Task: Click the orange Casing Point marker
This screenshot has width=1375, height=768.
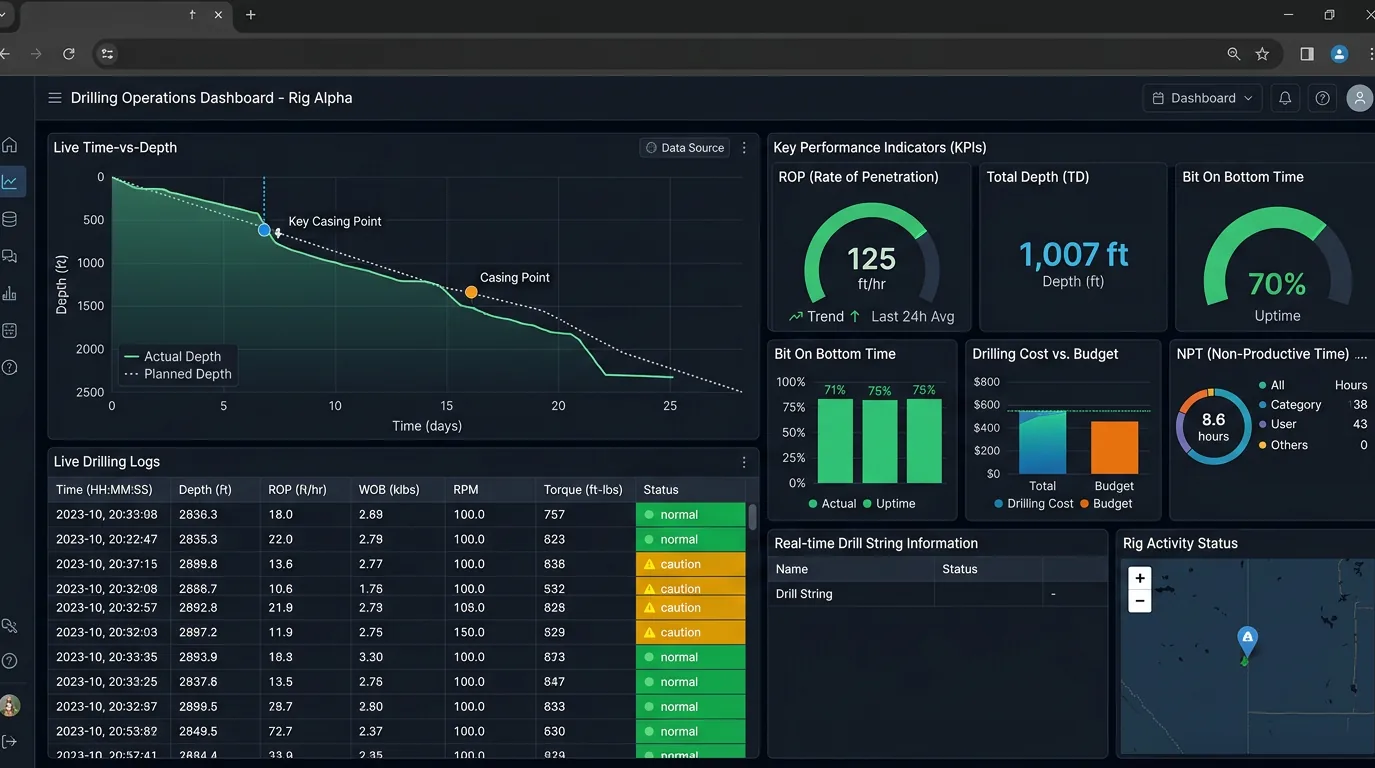Action: click(471, 293)
